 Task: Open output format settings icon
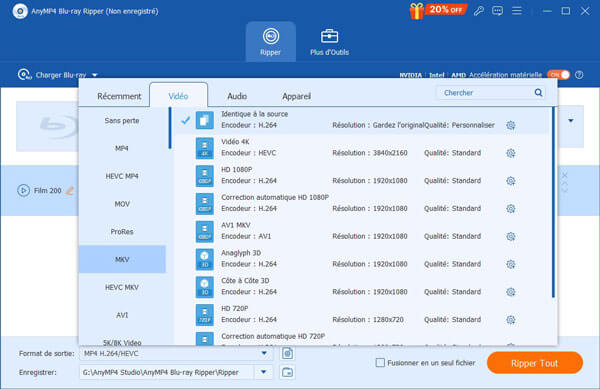coord(287,353)
